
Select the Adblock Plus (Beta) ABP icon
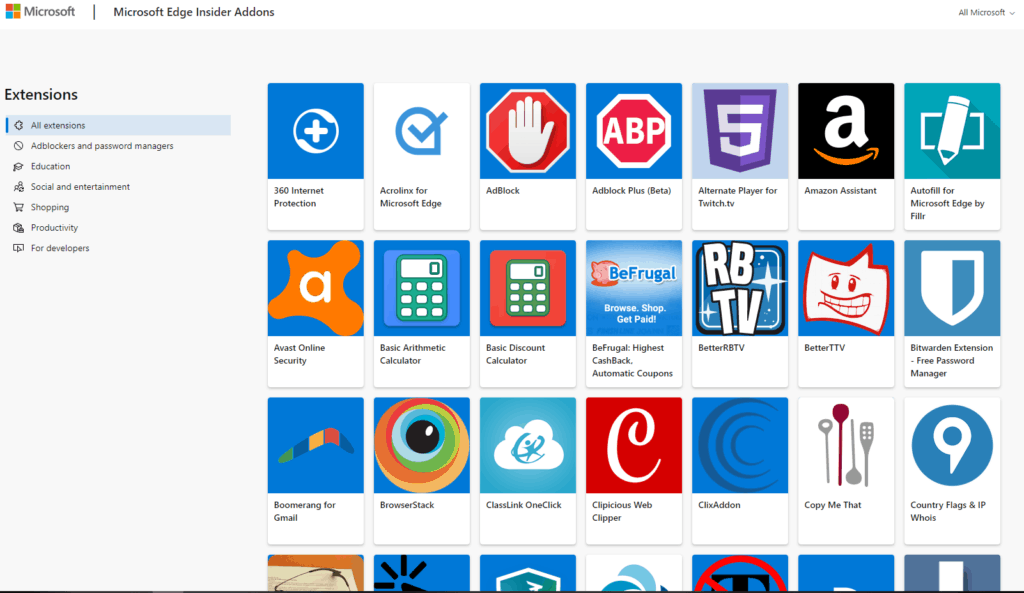click(634, 131)
